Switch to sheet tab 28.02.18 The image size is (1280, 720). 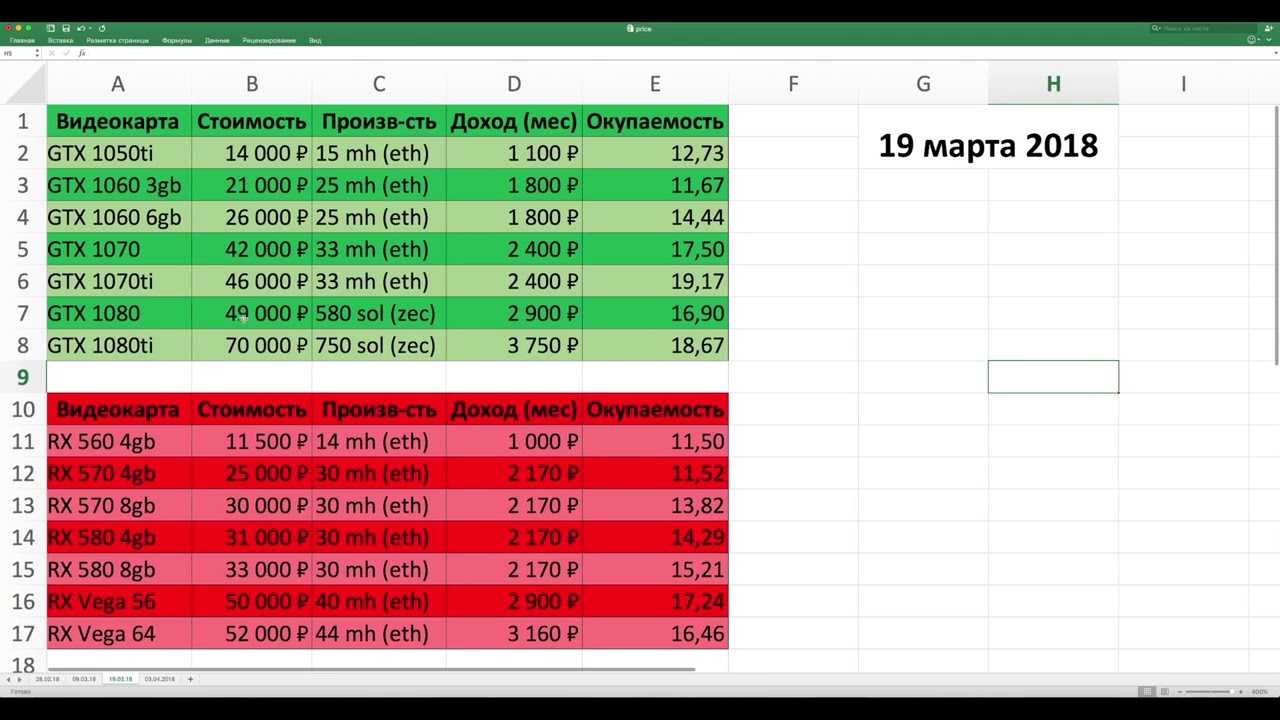coord(47,679)
